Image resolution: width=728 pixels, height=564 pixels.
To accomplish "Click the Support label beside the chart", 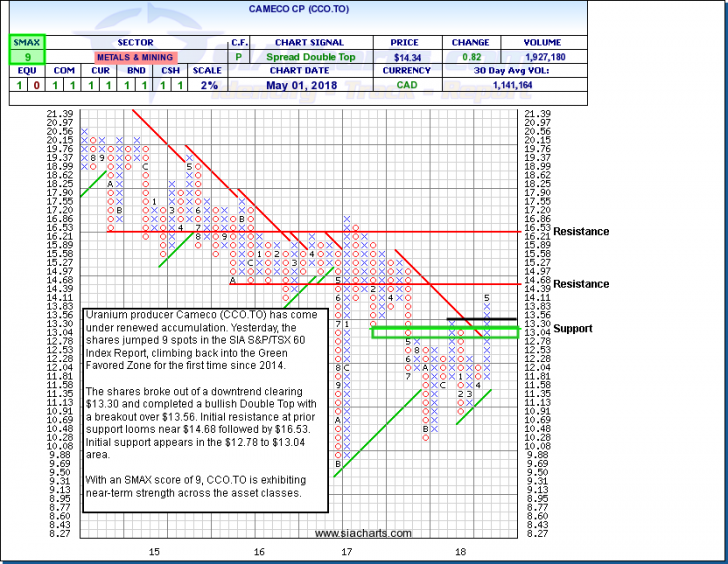I will (572, 328).
